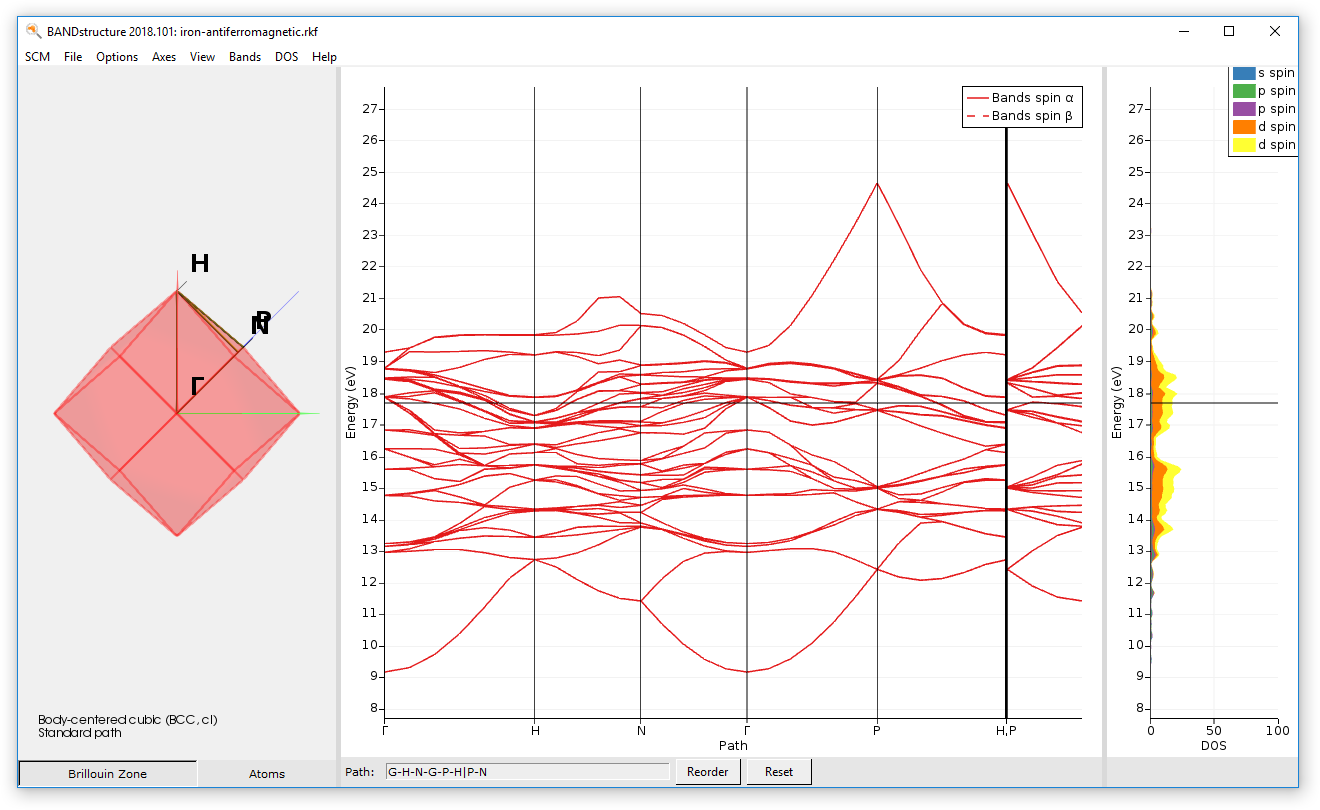Open the Axes menu
Viewport: 1320px width, 810px height.
pos(163,57)
